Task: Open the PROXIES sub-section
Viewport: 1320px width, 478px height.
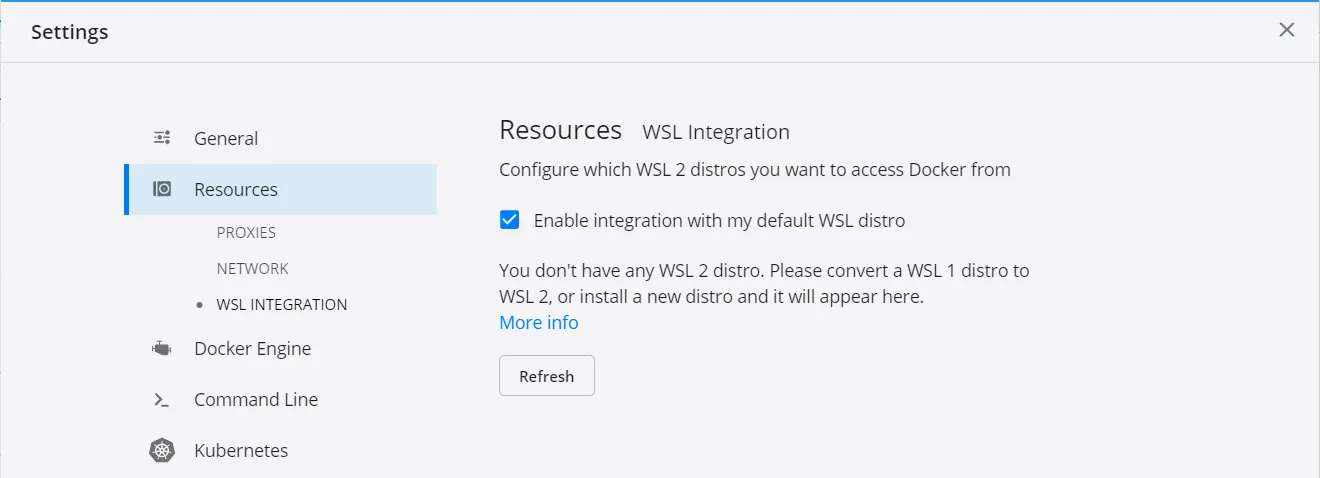Action: [x=246, y=232]
